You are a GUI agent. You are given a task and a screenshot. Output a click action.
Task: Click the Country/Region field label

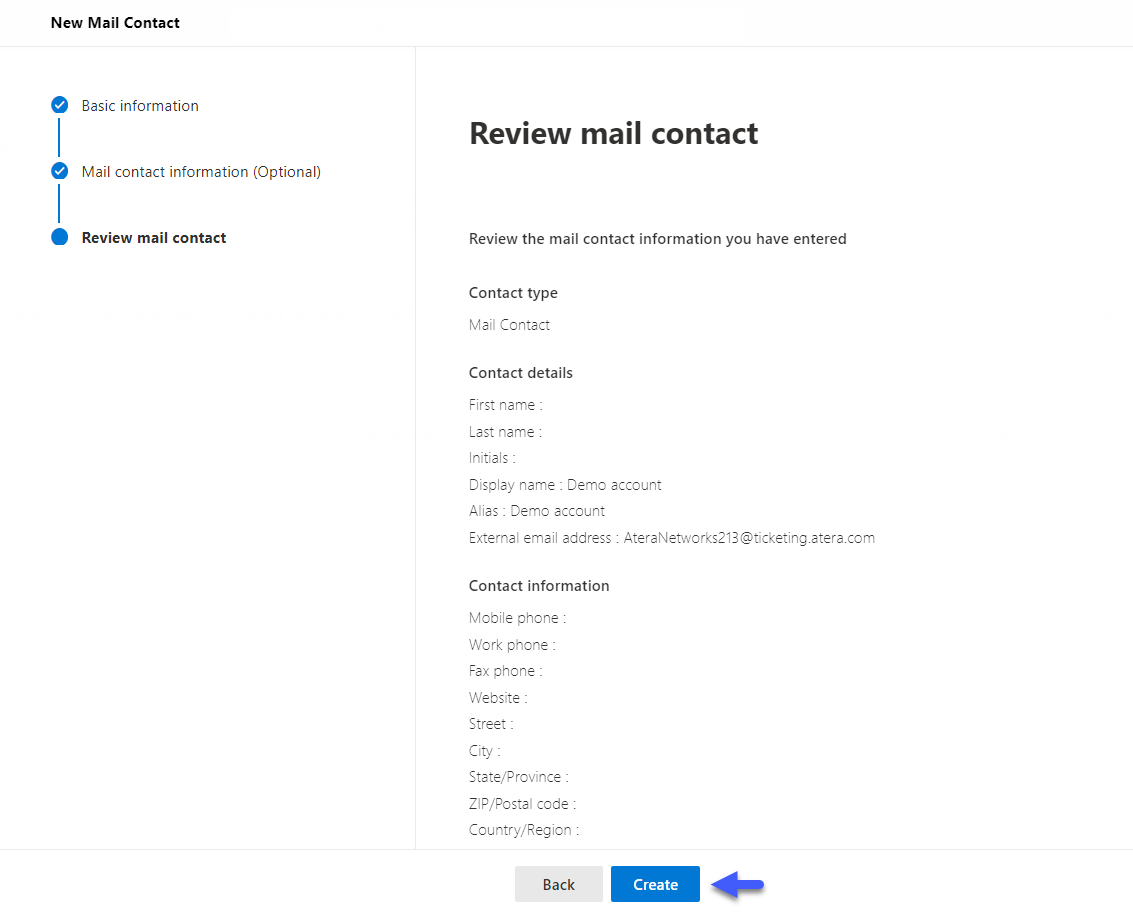pos(524,830)
